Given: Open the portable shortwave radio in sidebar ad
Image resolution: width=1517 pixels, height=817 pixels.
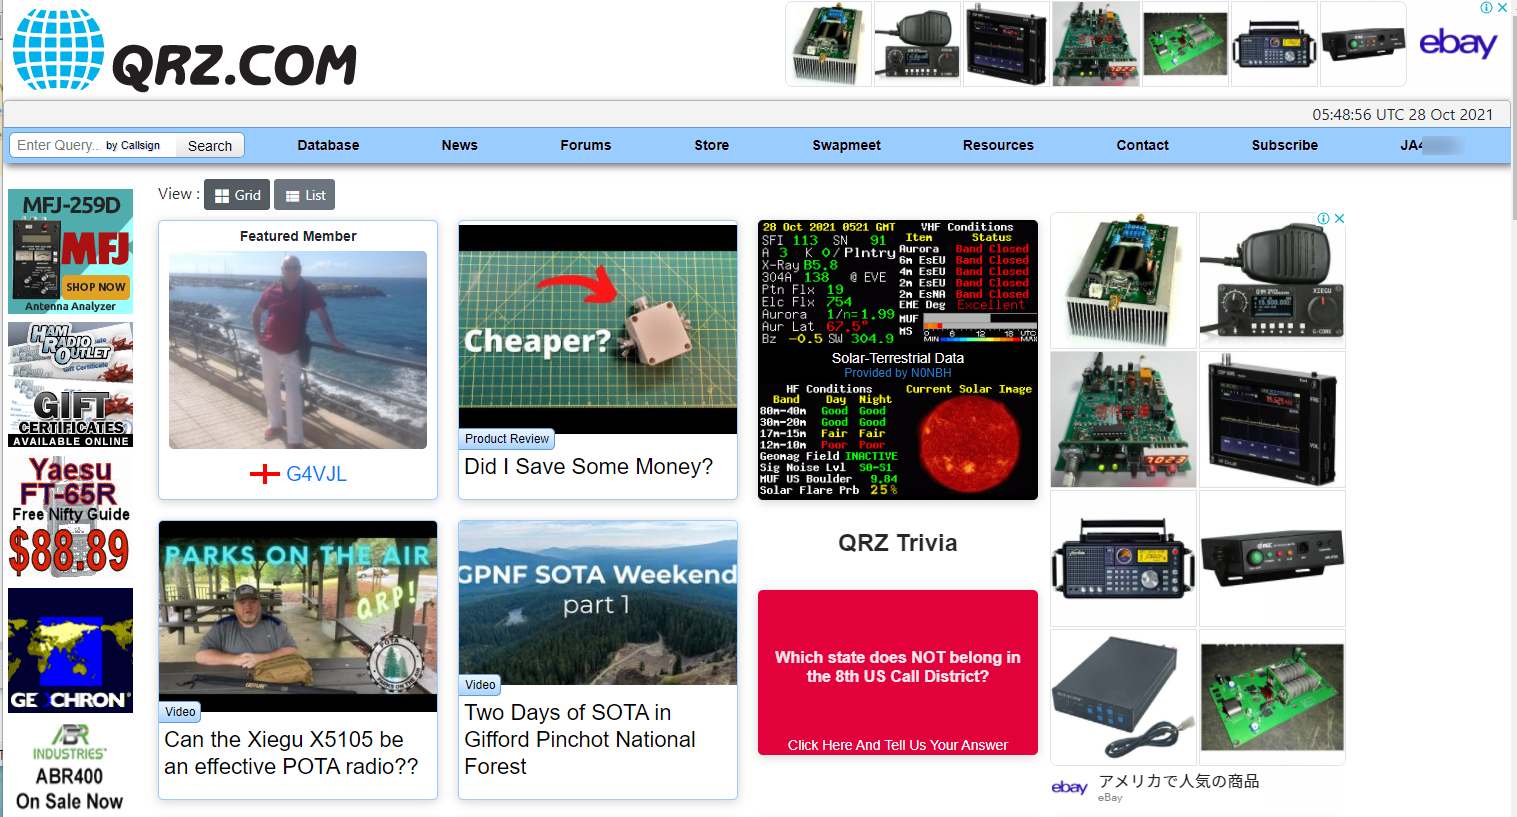Looking at the screenshot, I should pyautogui.click(x=1124, y=558).
